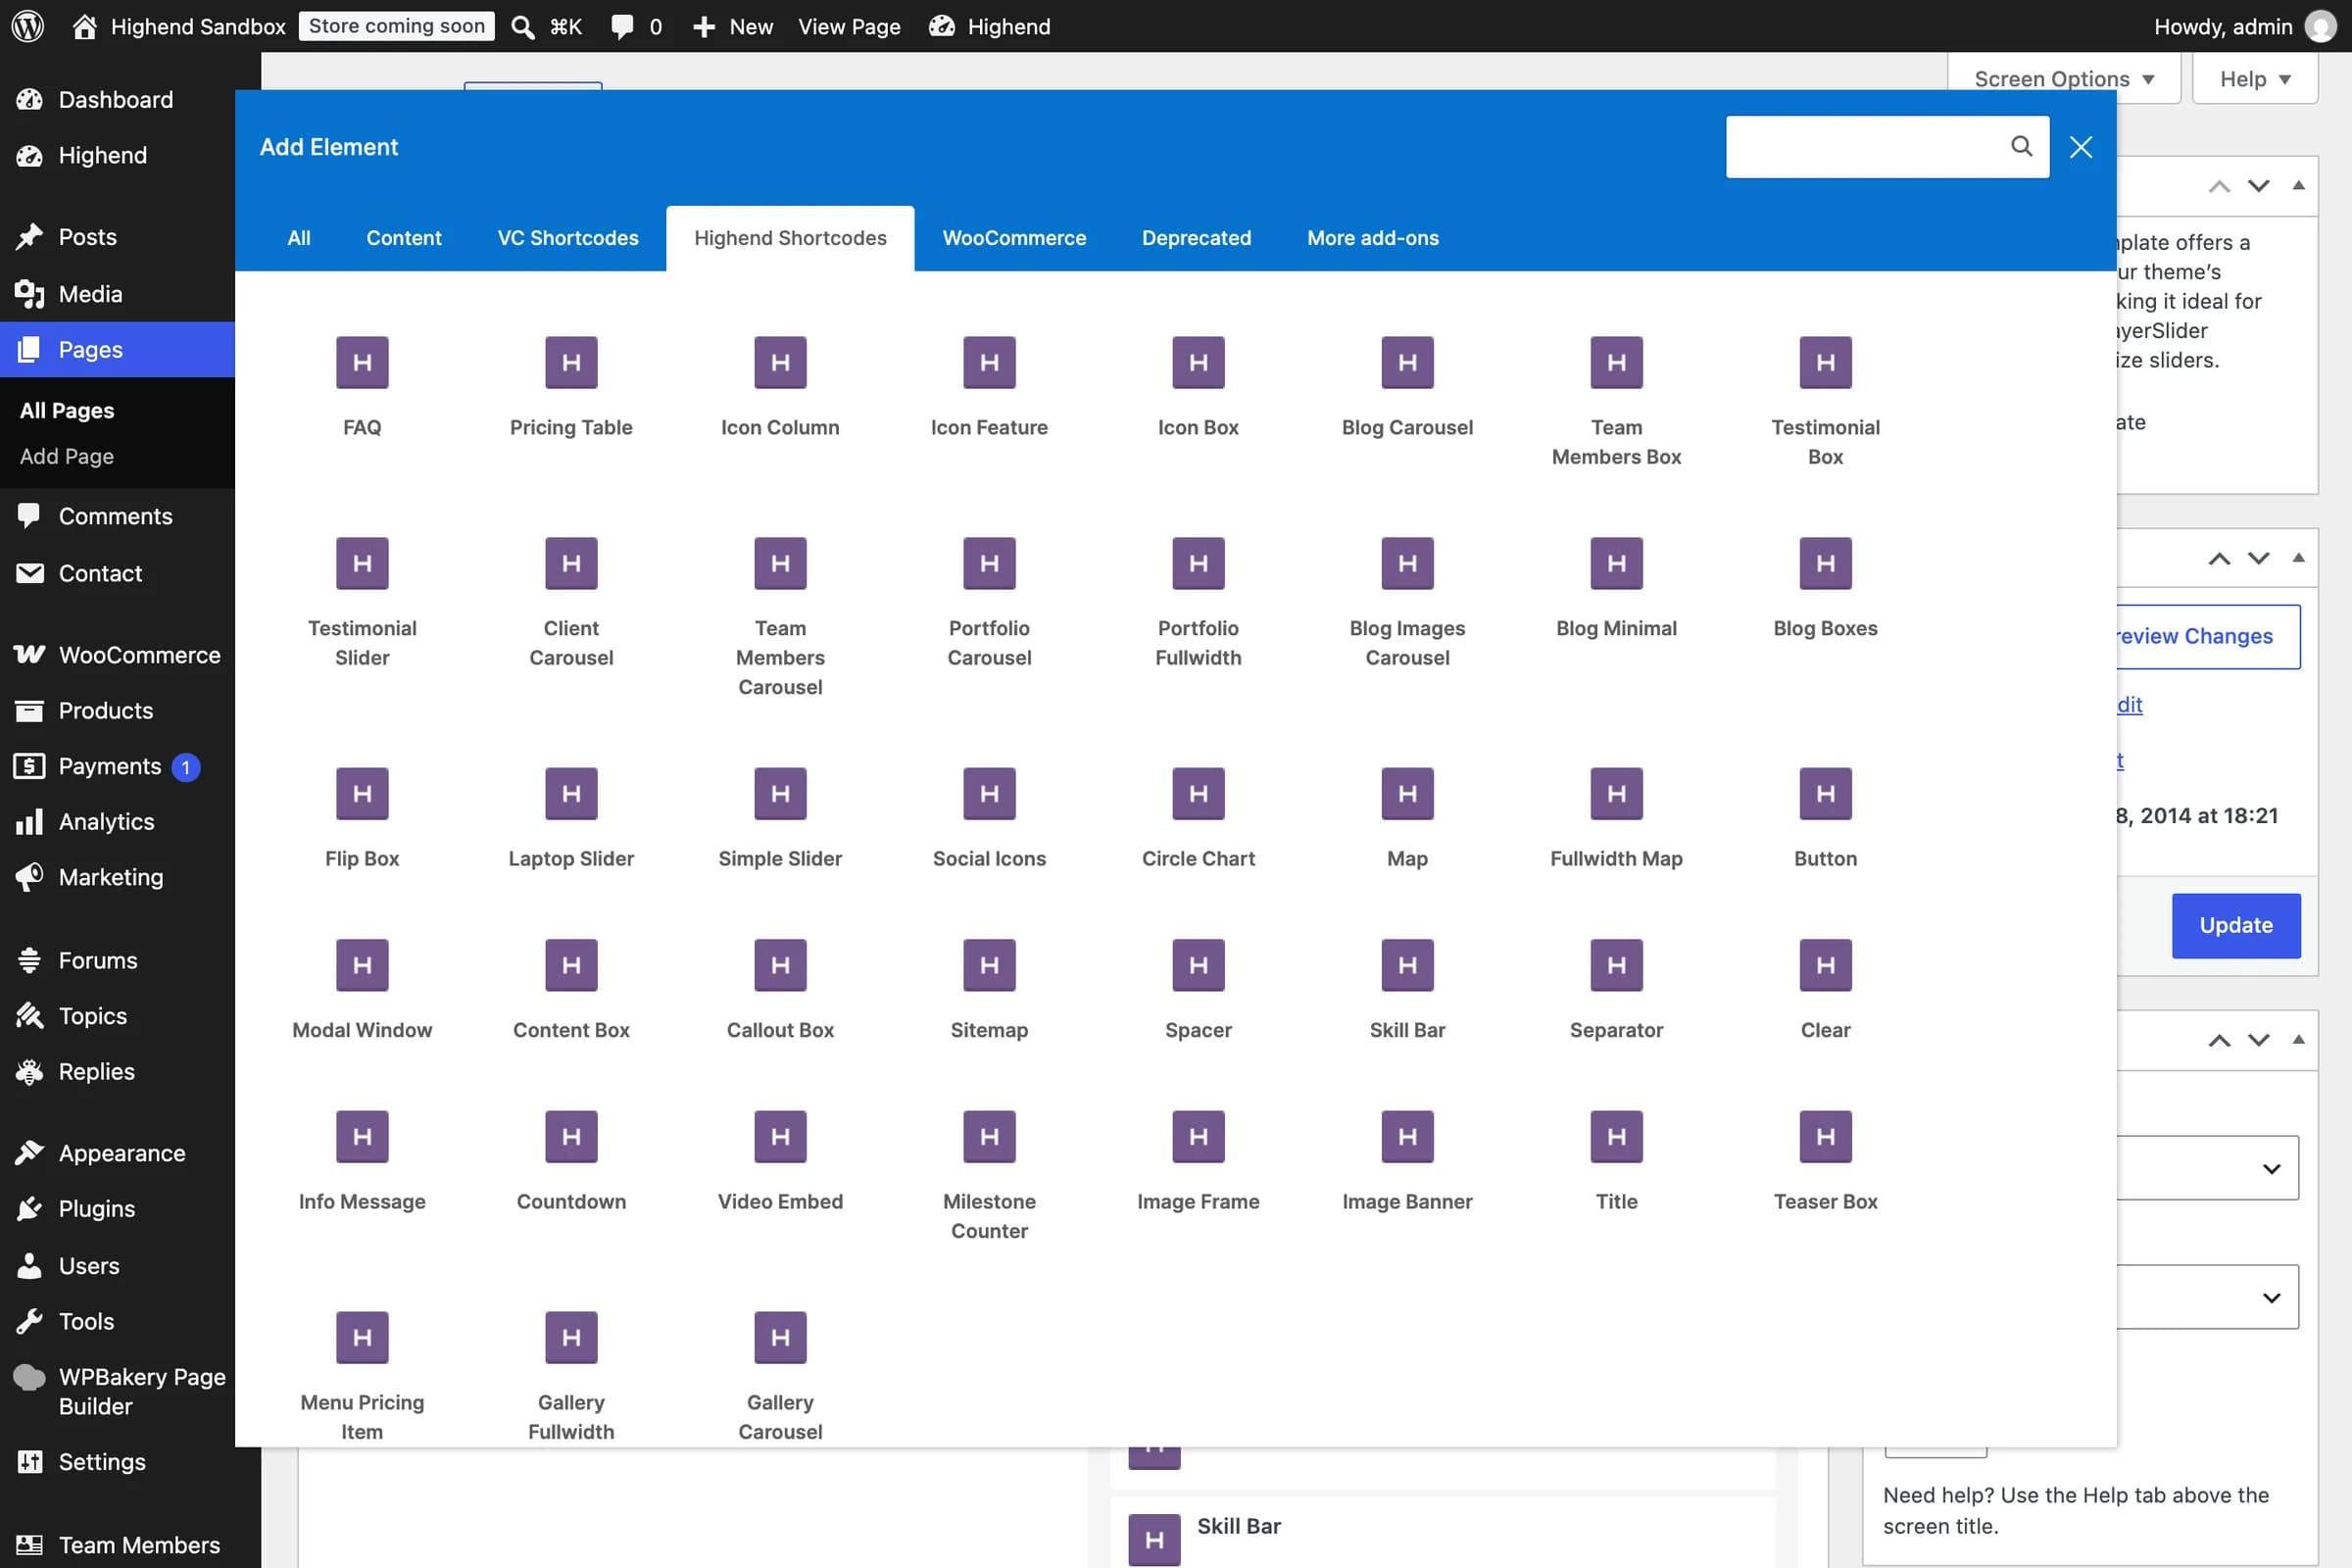2352x1568 pixels.
Task: Add the Testimonial Box element
Action: pos(1825,402)
